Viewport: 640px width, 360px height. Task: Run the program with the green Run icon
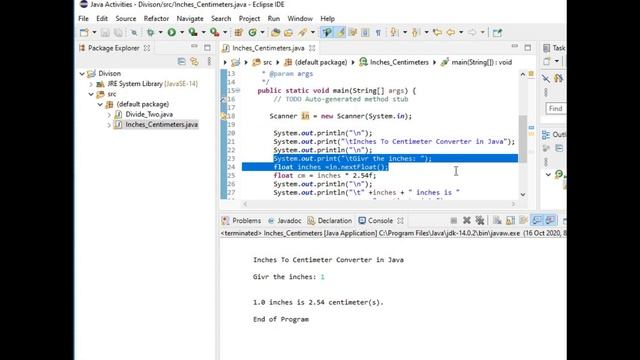172,33
